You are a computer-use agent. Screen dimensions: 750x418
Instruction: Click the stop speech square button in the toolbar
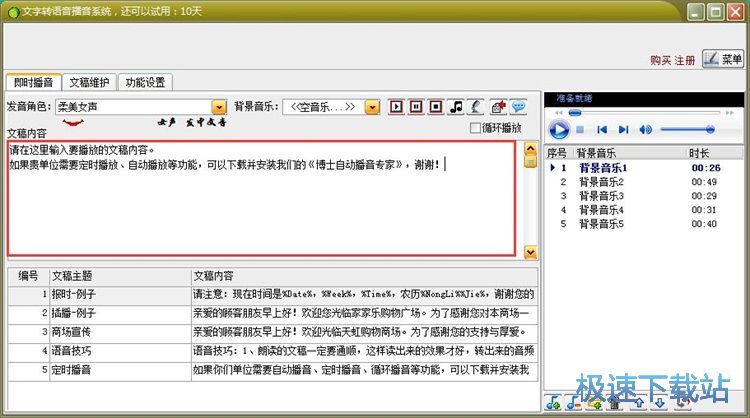pos(436,107)
